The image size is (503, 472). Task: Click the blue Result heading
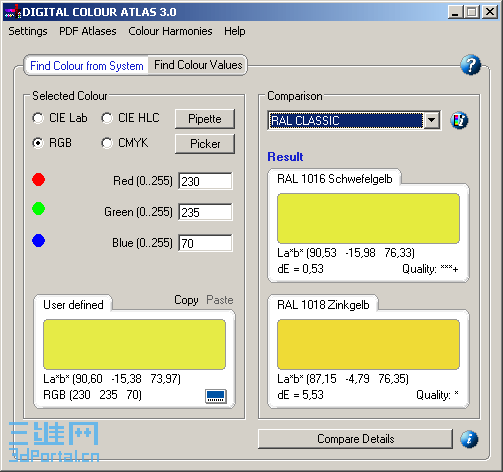coord(285,157)
